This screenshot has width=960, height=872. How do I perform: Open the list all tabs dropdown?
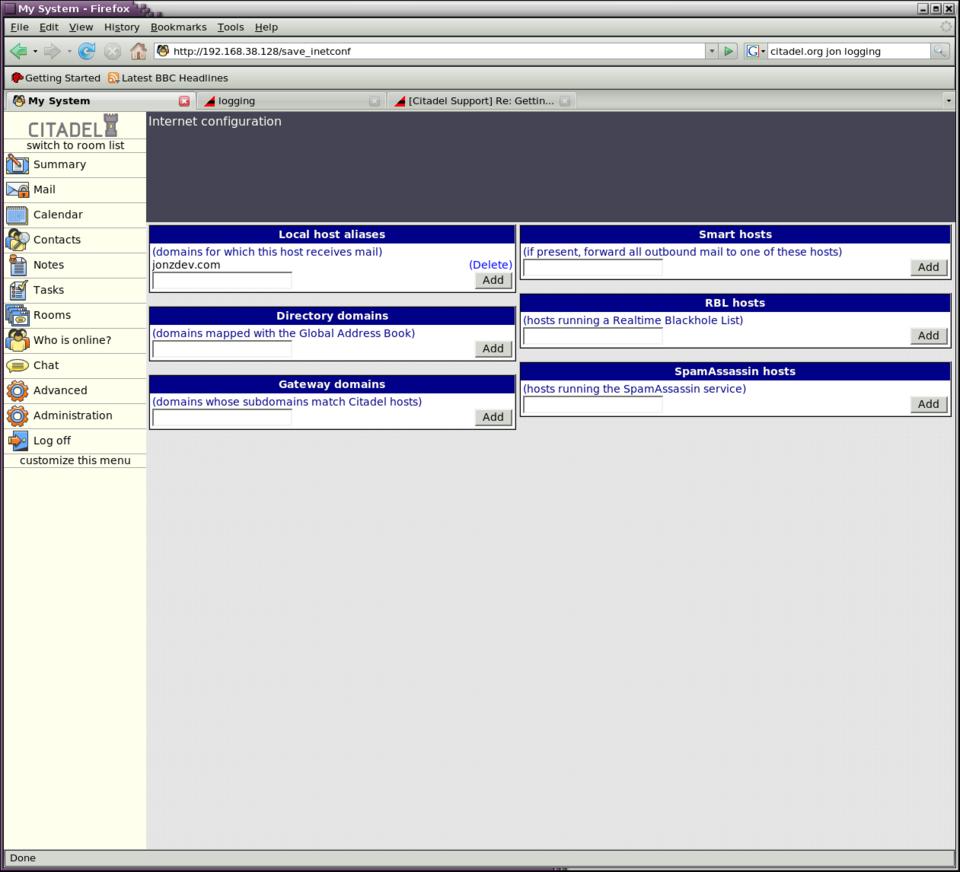click(x=948, y=101)
